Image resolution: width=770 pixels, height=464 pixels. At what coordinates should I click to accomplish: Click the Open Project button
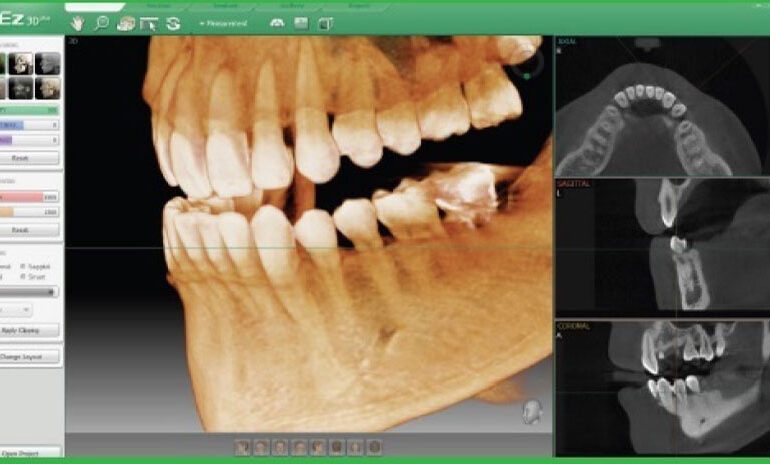click(31, 451)
